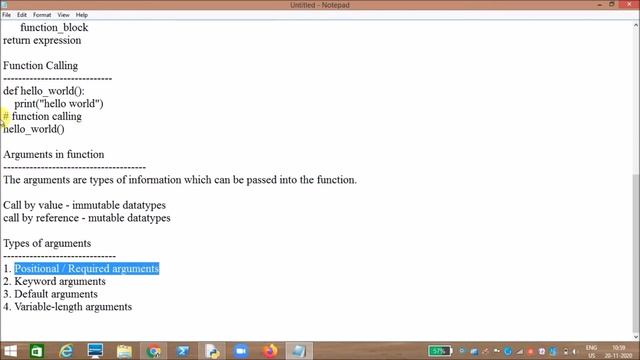Switch to Google Chrome on taskbar
The width and height of the screenshot is (640, 360).
tap(153, 351)
